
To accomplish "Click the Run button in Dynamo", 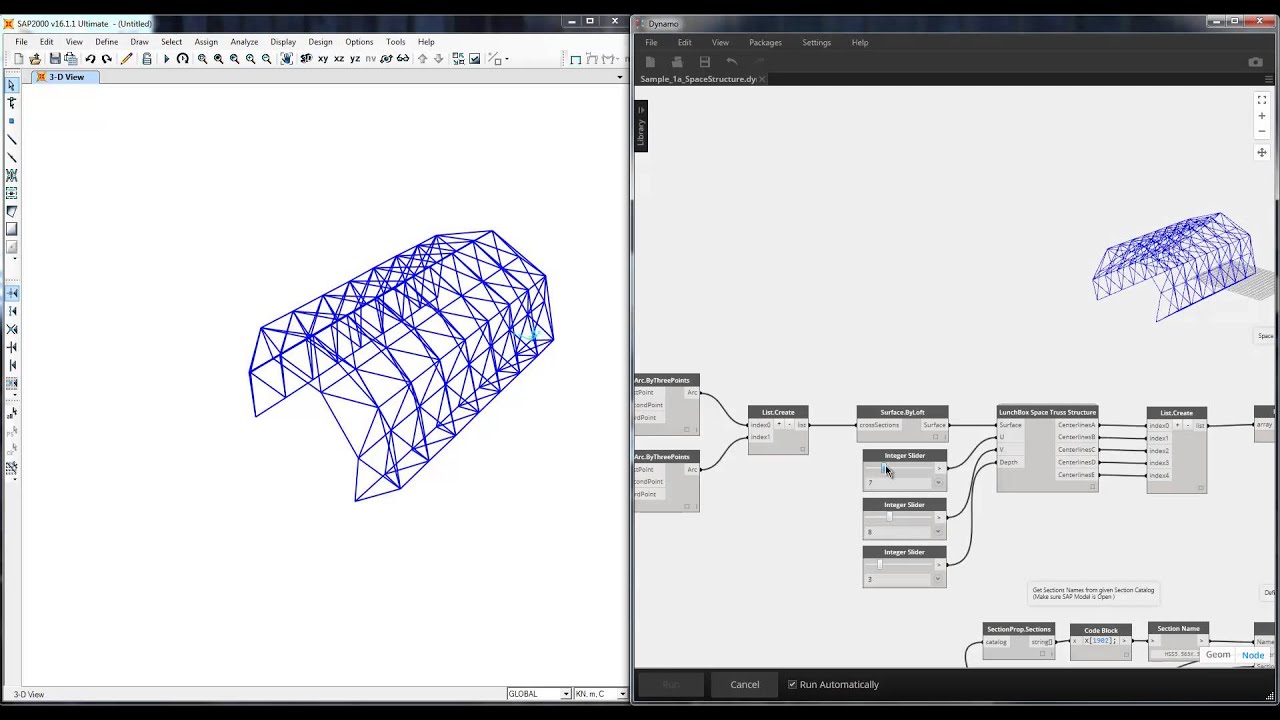I will coord(671,685).
